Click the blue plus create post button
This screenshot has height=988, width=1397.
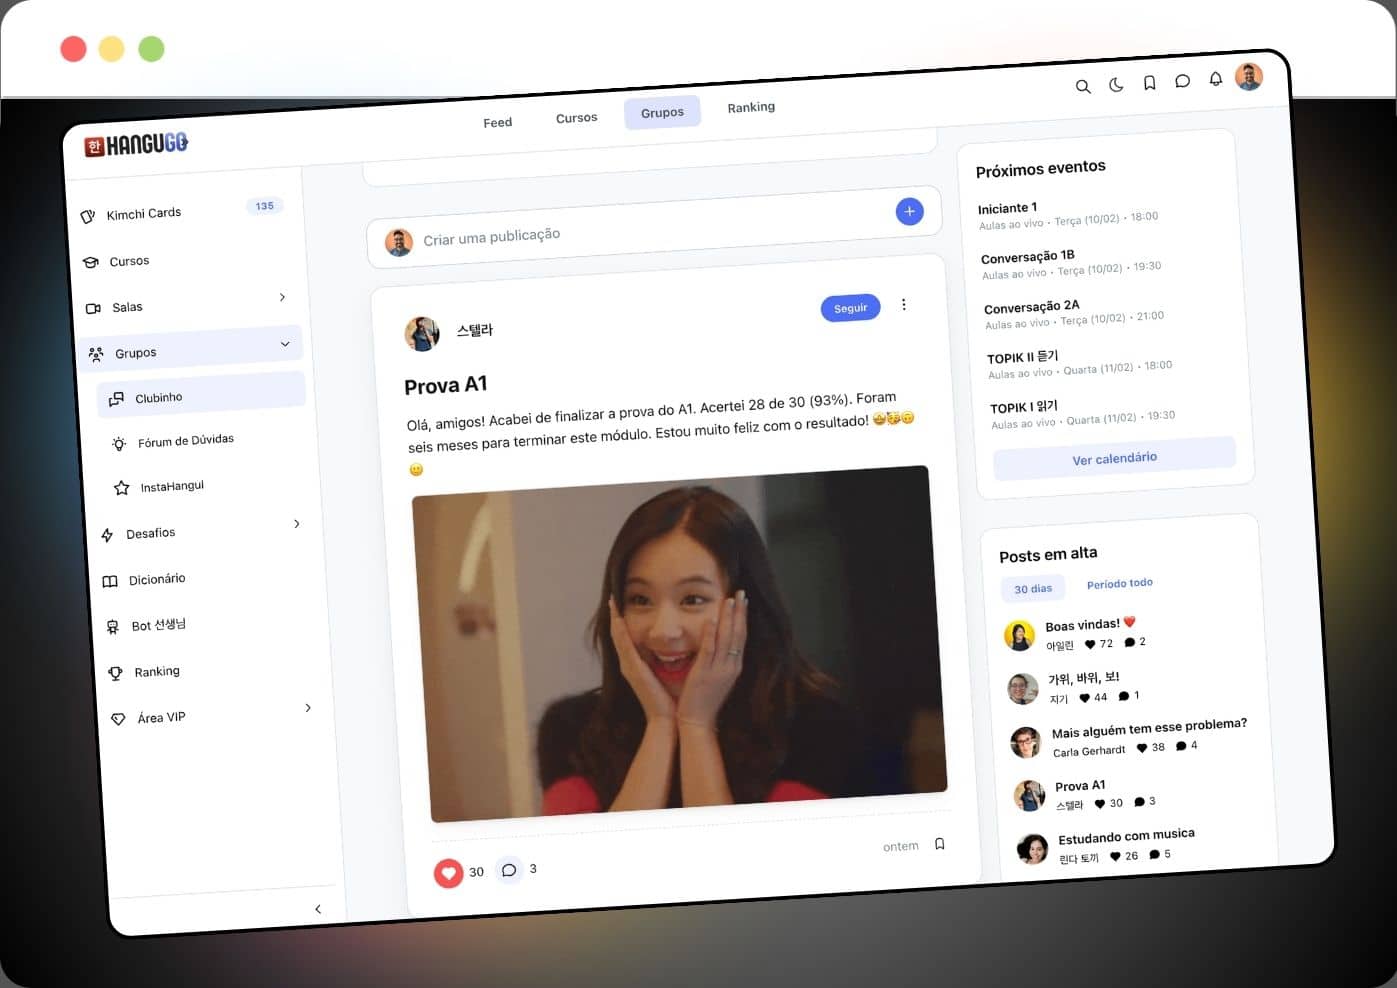[x=909, y=212]
